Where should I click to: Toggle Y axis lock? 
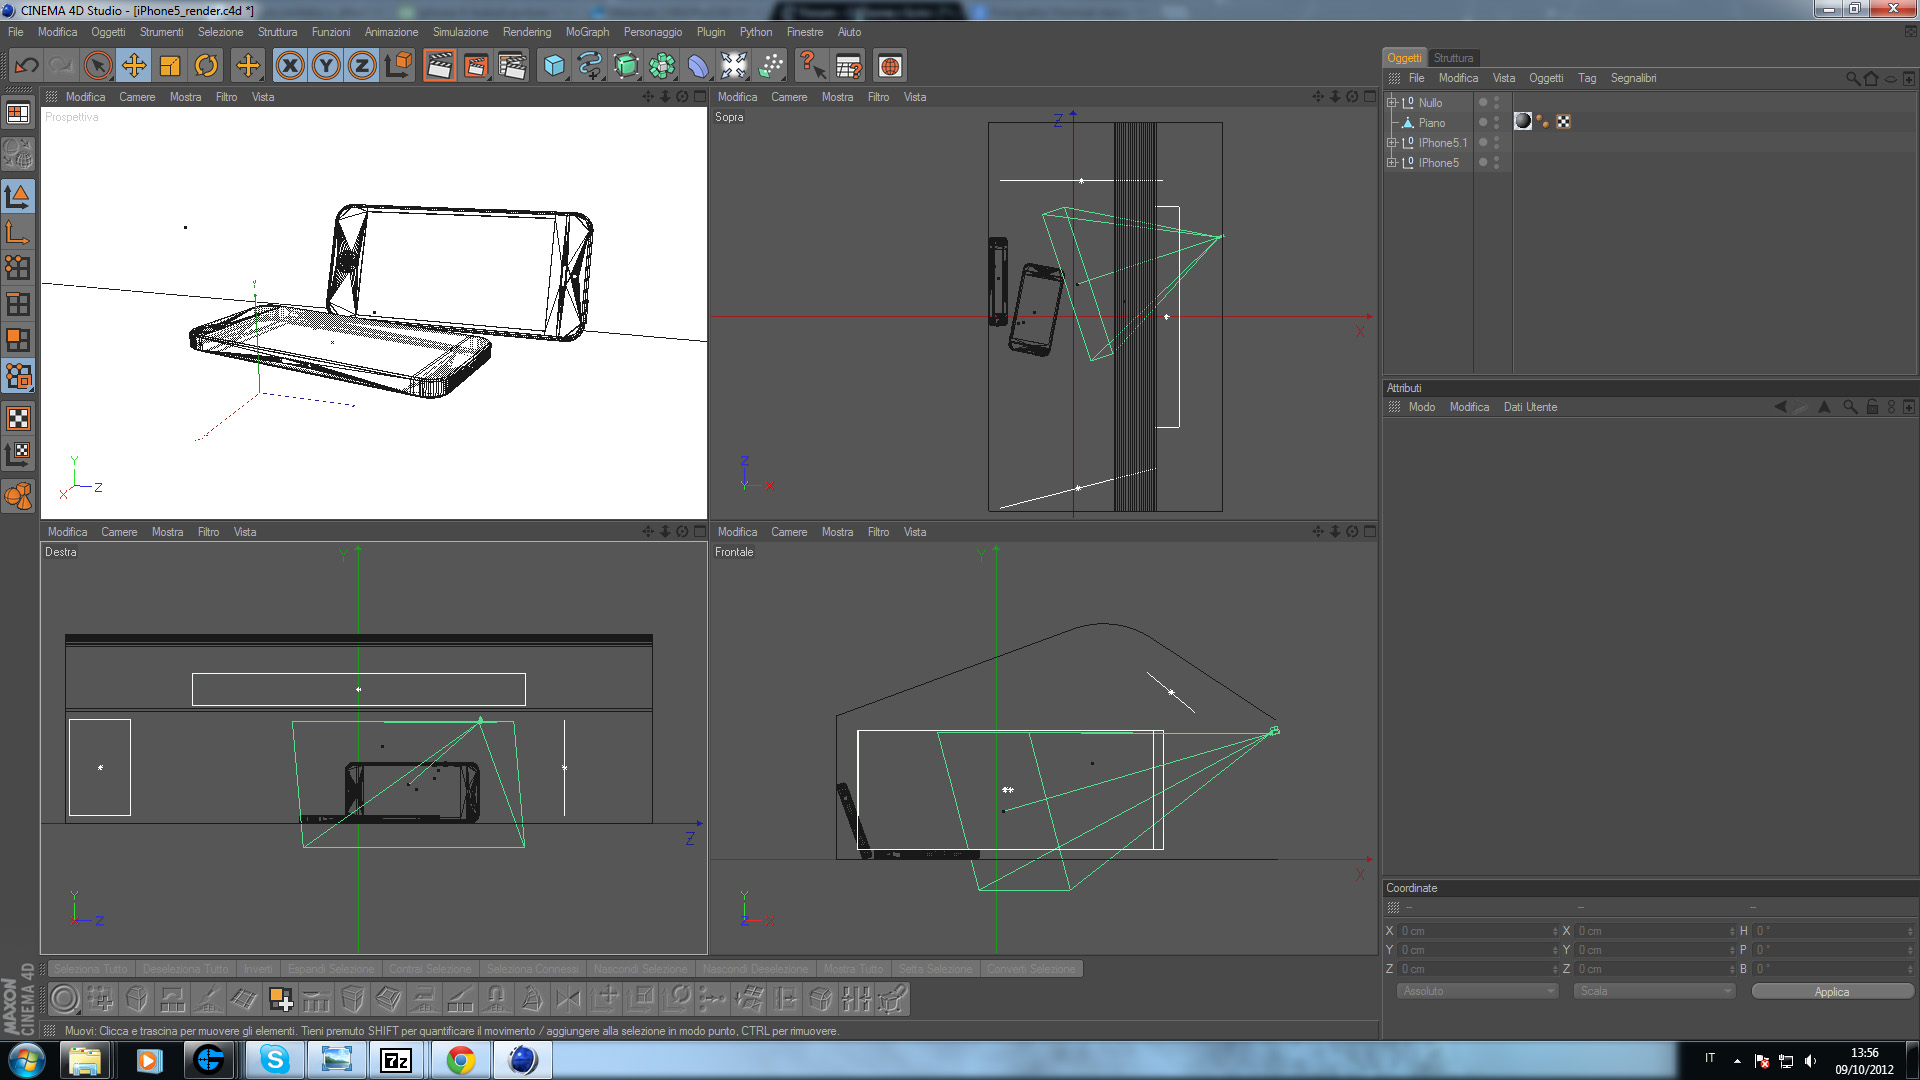(326, 66)
